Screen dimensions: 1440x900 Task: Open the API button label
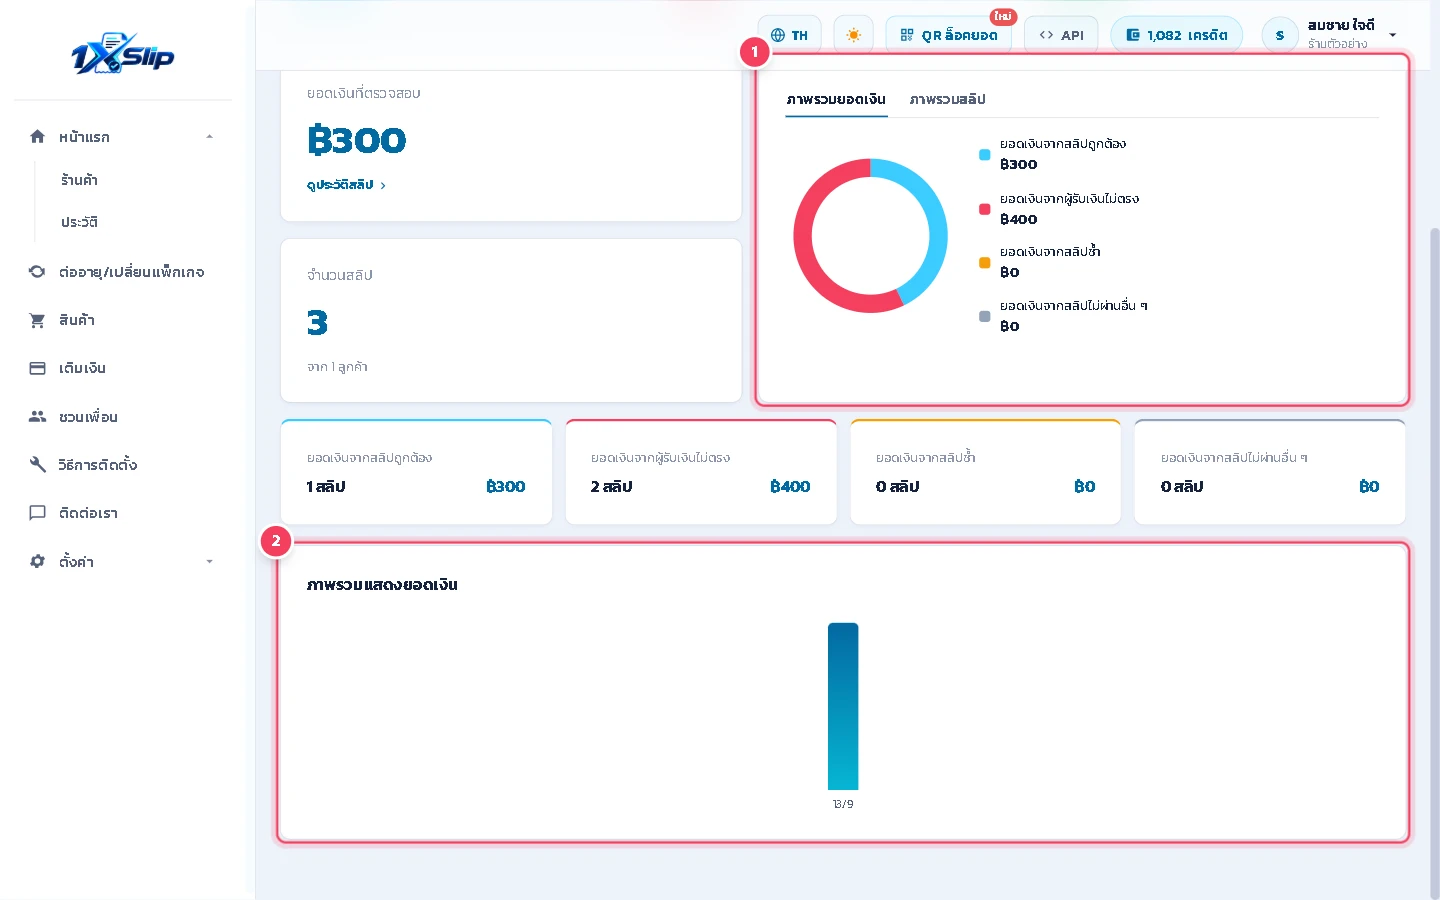(1072, 35)
